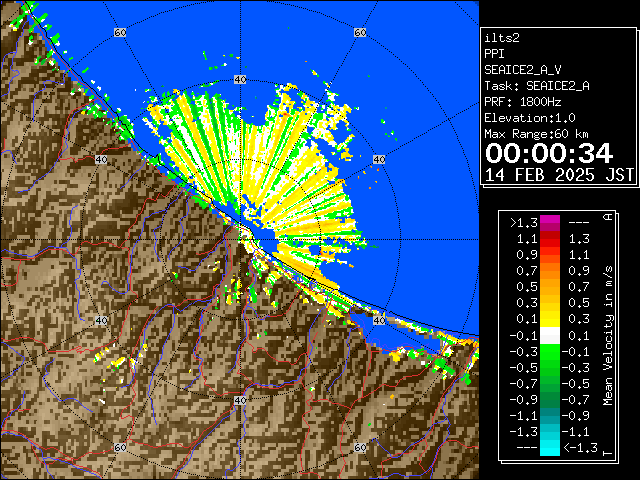
Task: Click the '40' range label due south of radar
Action: point(240,400)
